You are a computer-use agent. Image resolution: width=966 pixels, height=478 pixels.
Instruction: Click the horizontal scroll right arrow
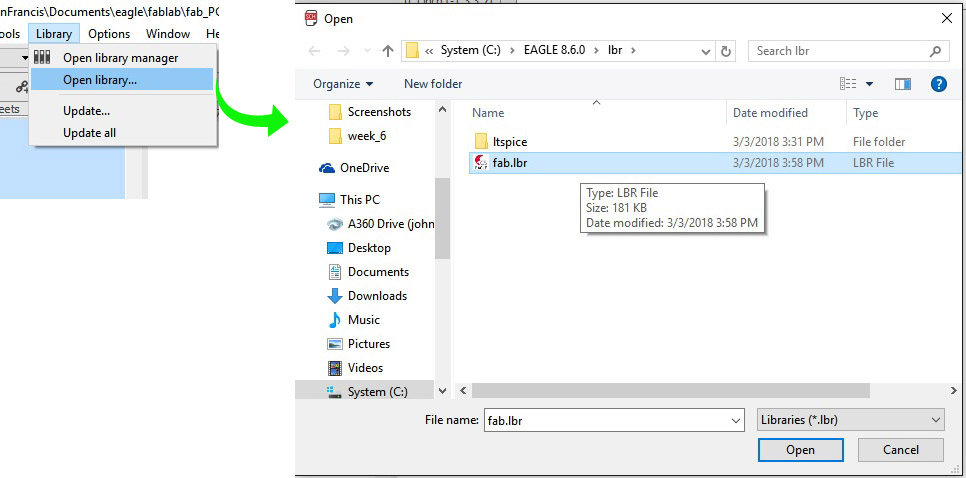[x=955, y=391]
